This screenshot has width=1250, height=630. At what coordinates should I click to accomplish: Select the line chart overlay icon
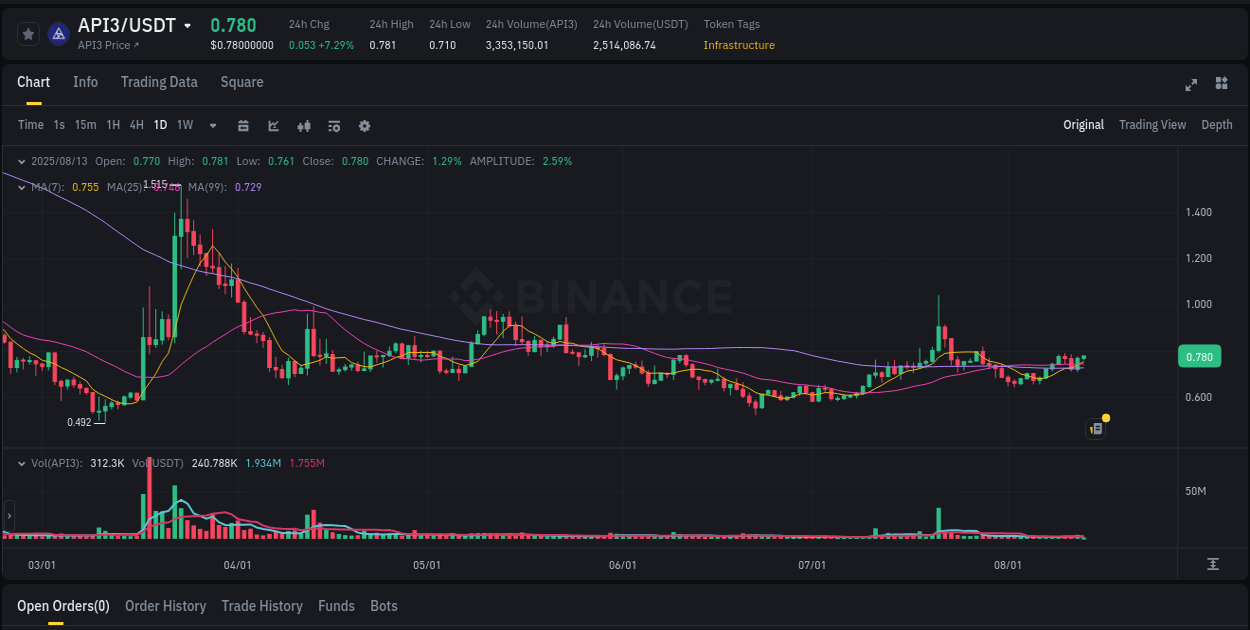[x=272, y=126]
